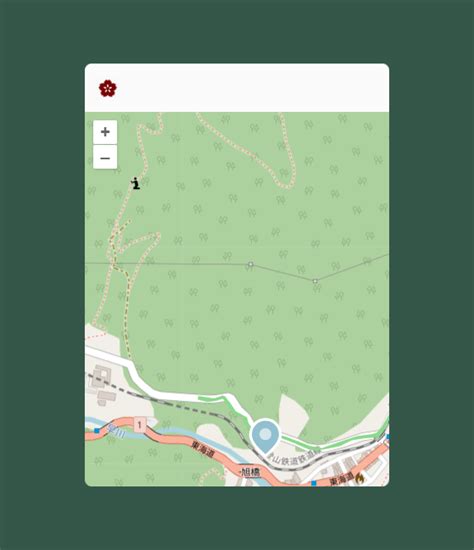Click the 山鉄道鉄道 railway label
The width and height of the screenshot is (474, 550).
pos(292,457)
